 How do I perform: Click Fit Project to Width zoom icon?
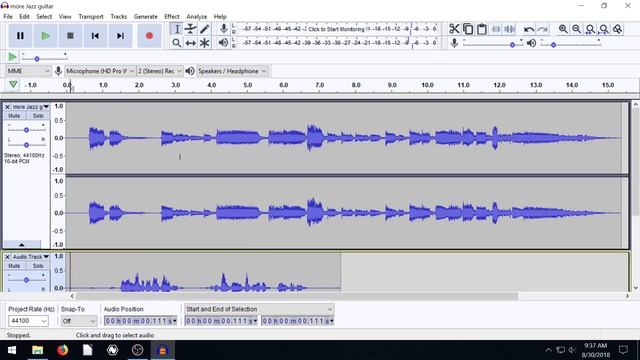pos(604,29)
